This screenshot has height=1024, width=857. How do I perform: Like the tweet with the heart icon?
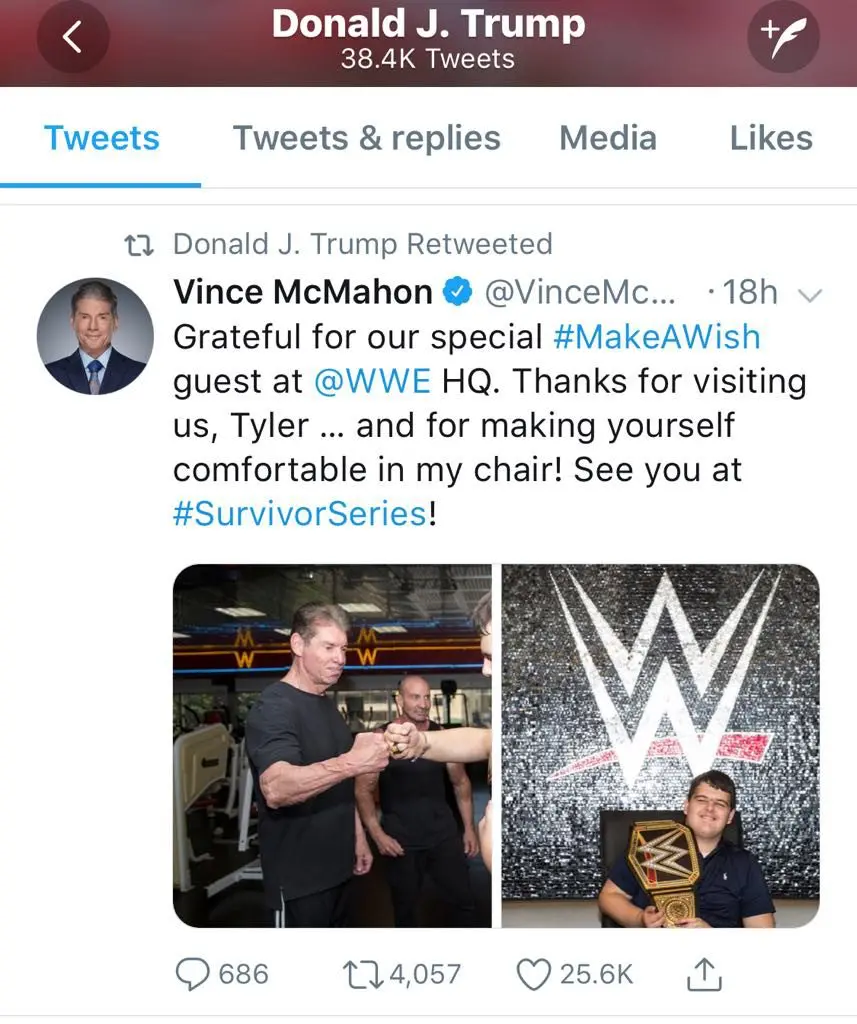(x=533, y=973)
